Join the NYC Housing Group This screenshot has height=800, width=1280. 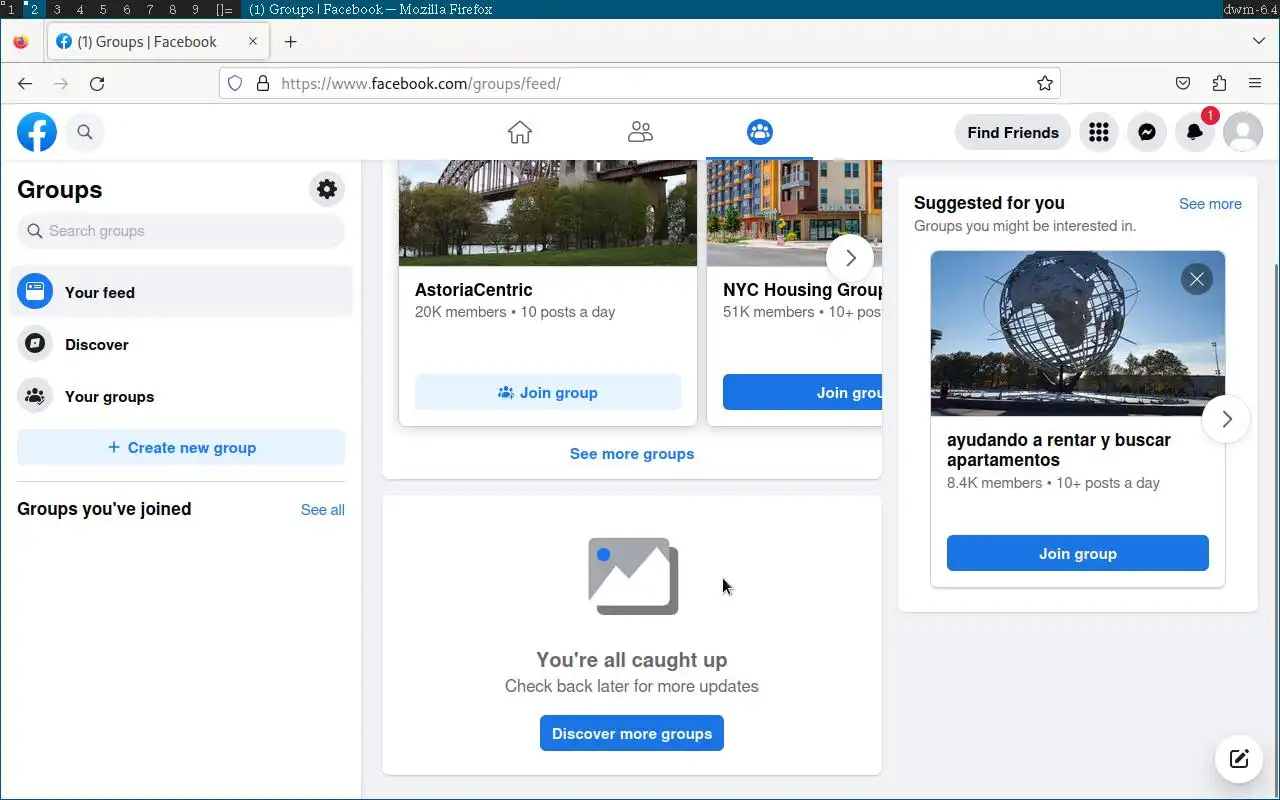point(802,392)
